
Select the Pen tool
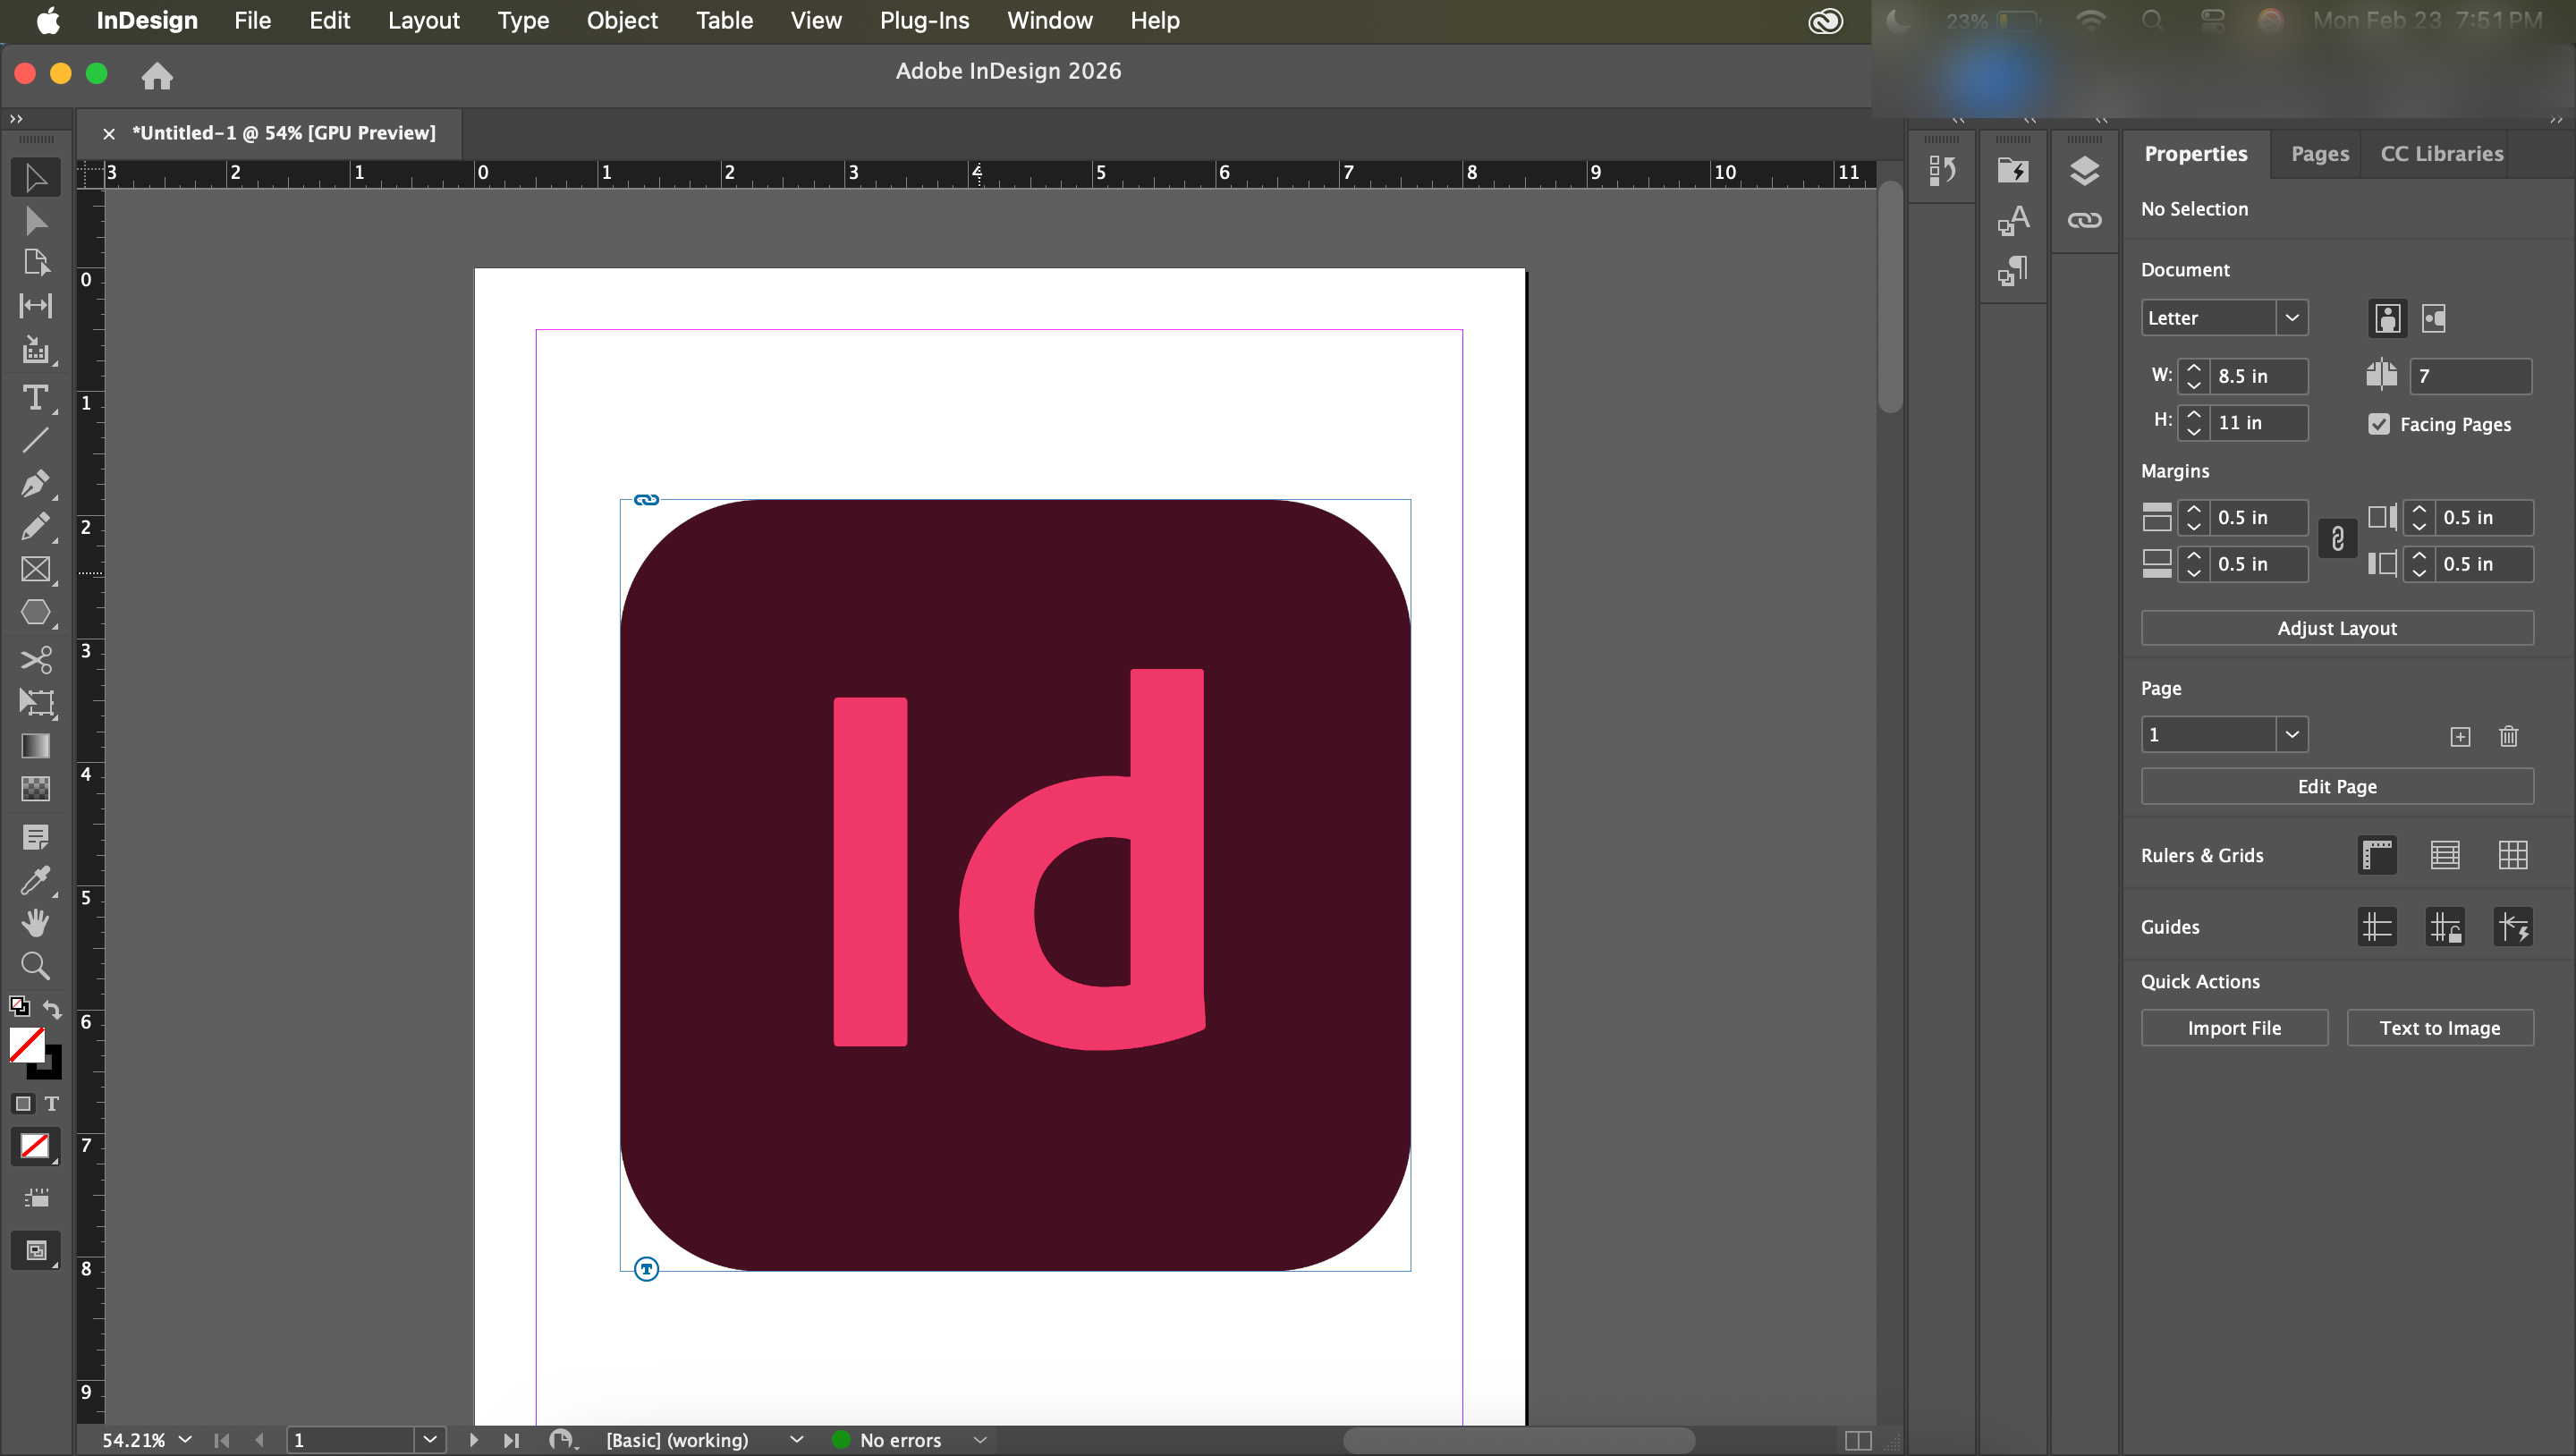coord(35,484)
